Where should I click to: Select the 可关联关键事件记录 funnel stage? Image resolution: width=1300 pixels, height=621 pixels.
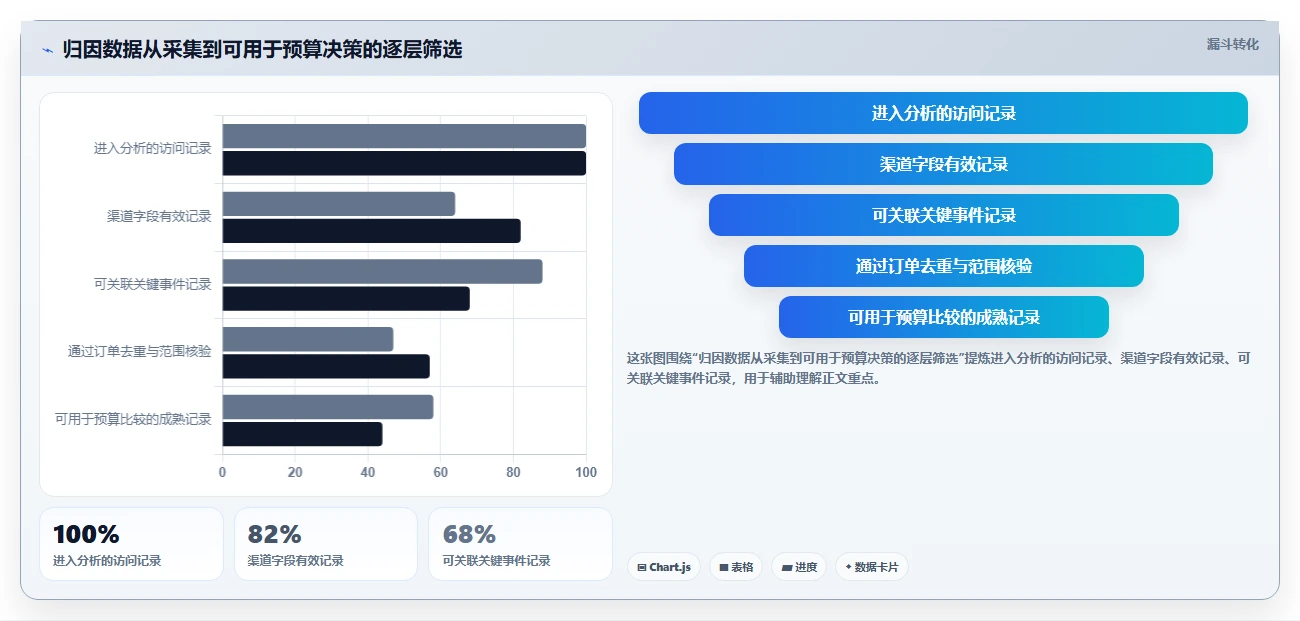pos(943,215)
